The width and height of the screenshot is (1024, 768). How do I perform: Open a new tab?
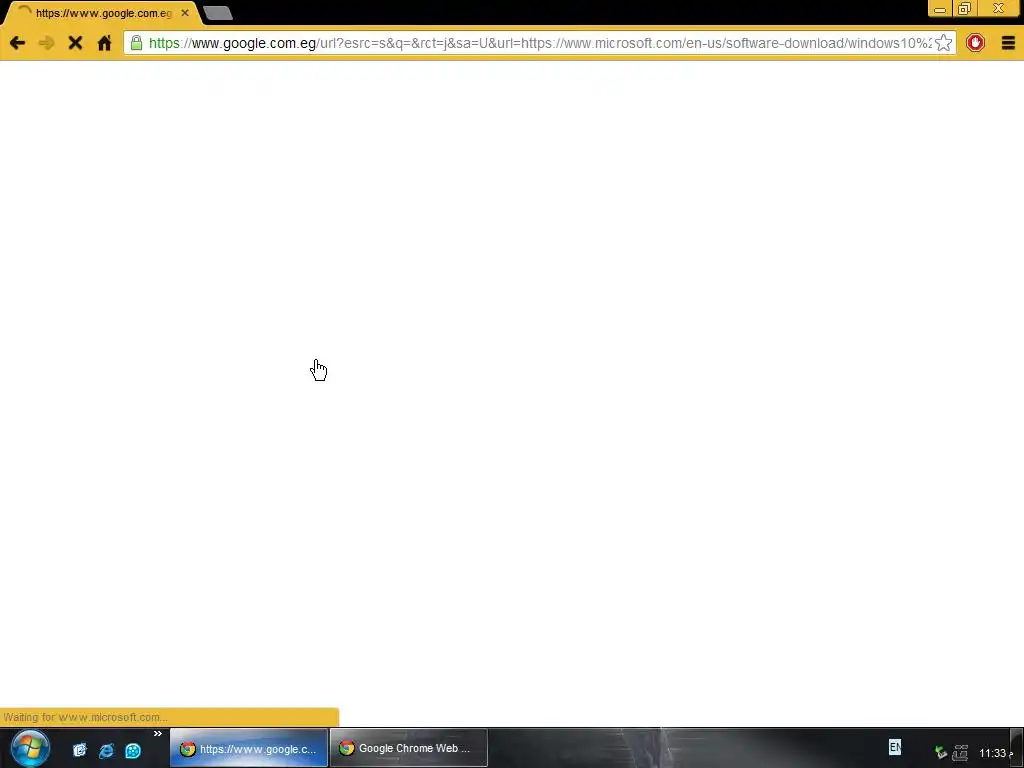[x=217, y=13]
